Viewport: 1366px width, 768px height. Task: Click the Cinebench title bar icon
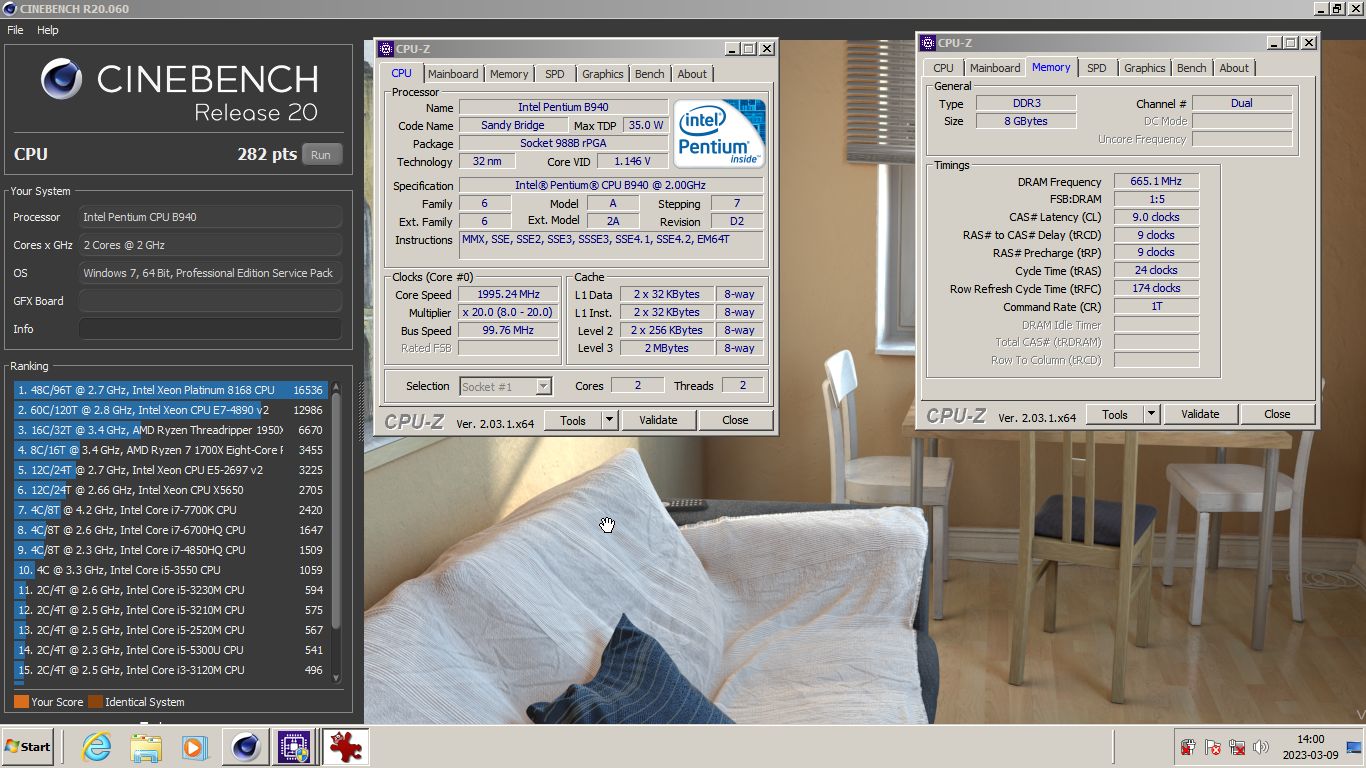pos(9,9)
